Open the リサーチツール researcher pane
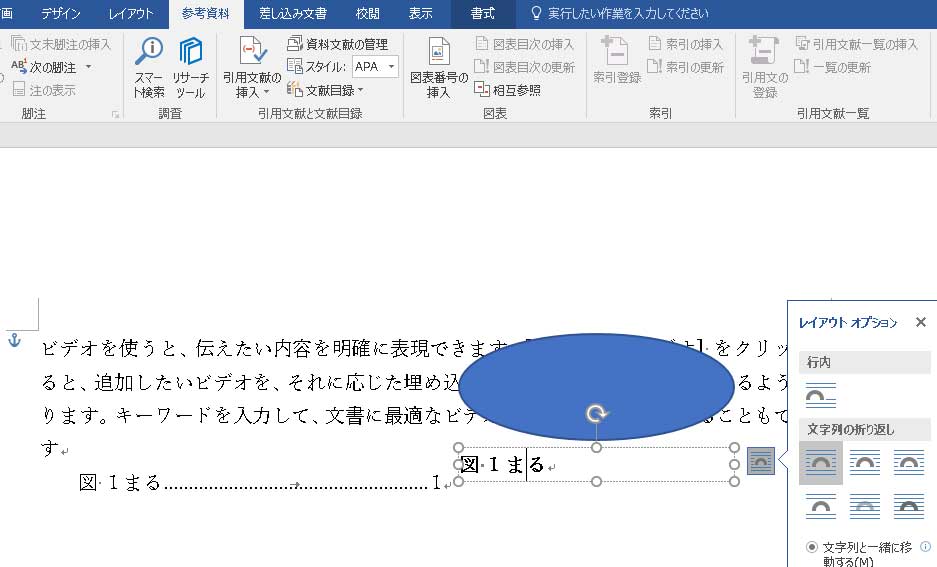Screen dimensions: 937x567 (x=190, y=68)
